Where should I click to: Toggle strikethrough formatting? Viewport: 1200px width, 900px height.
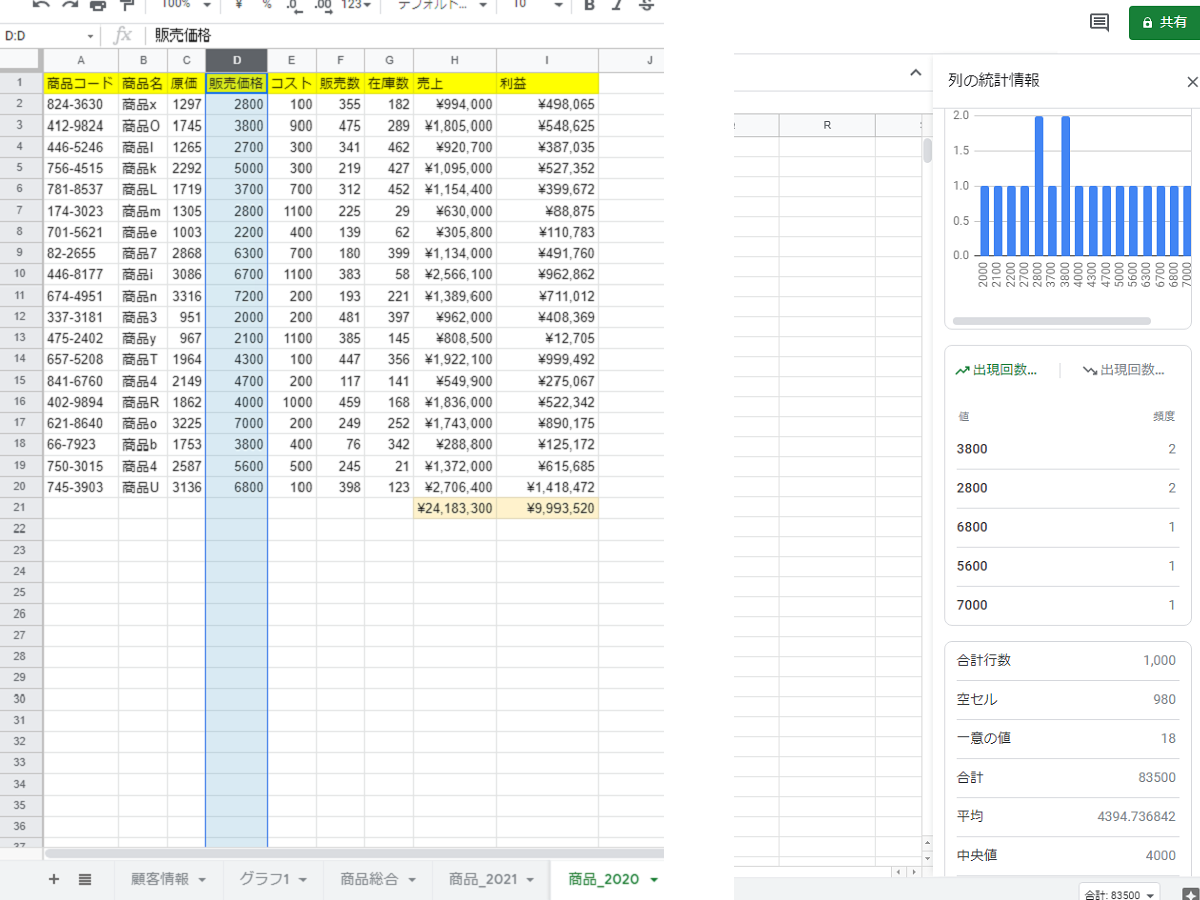click(x=646, y=5)
